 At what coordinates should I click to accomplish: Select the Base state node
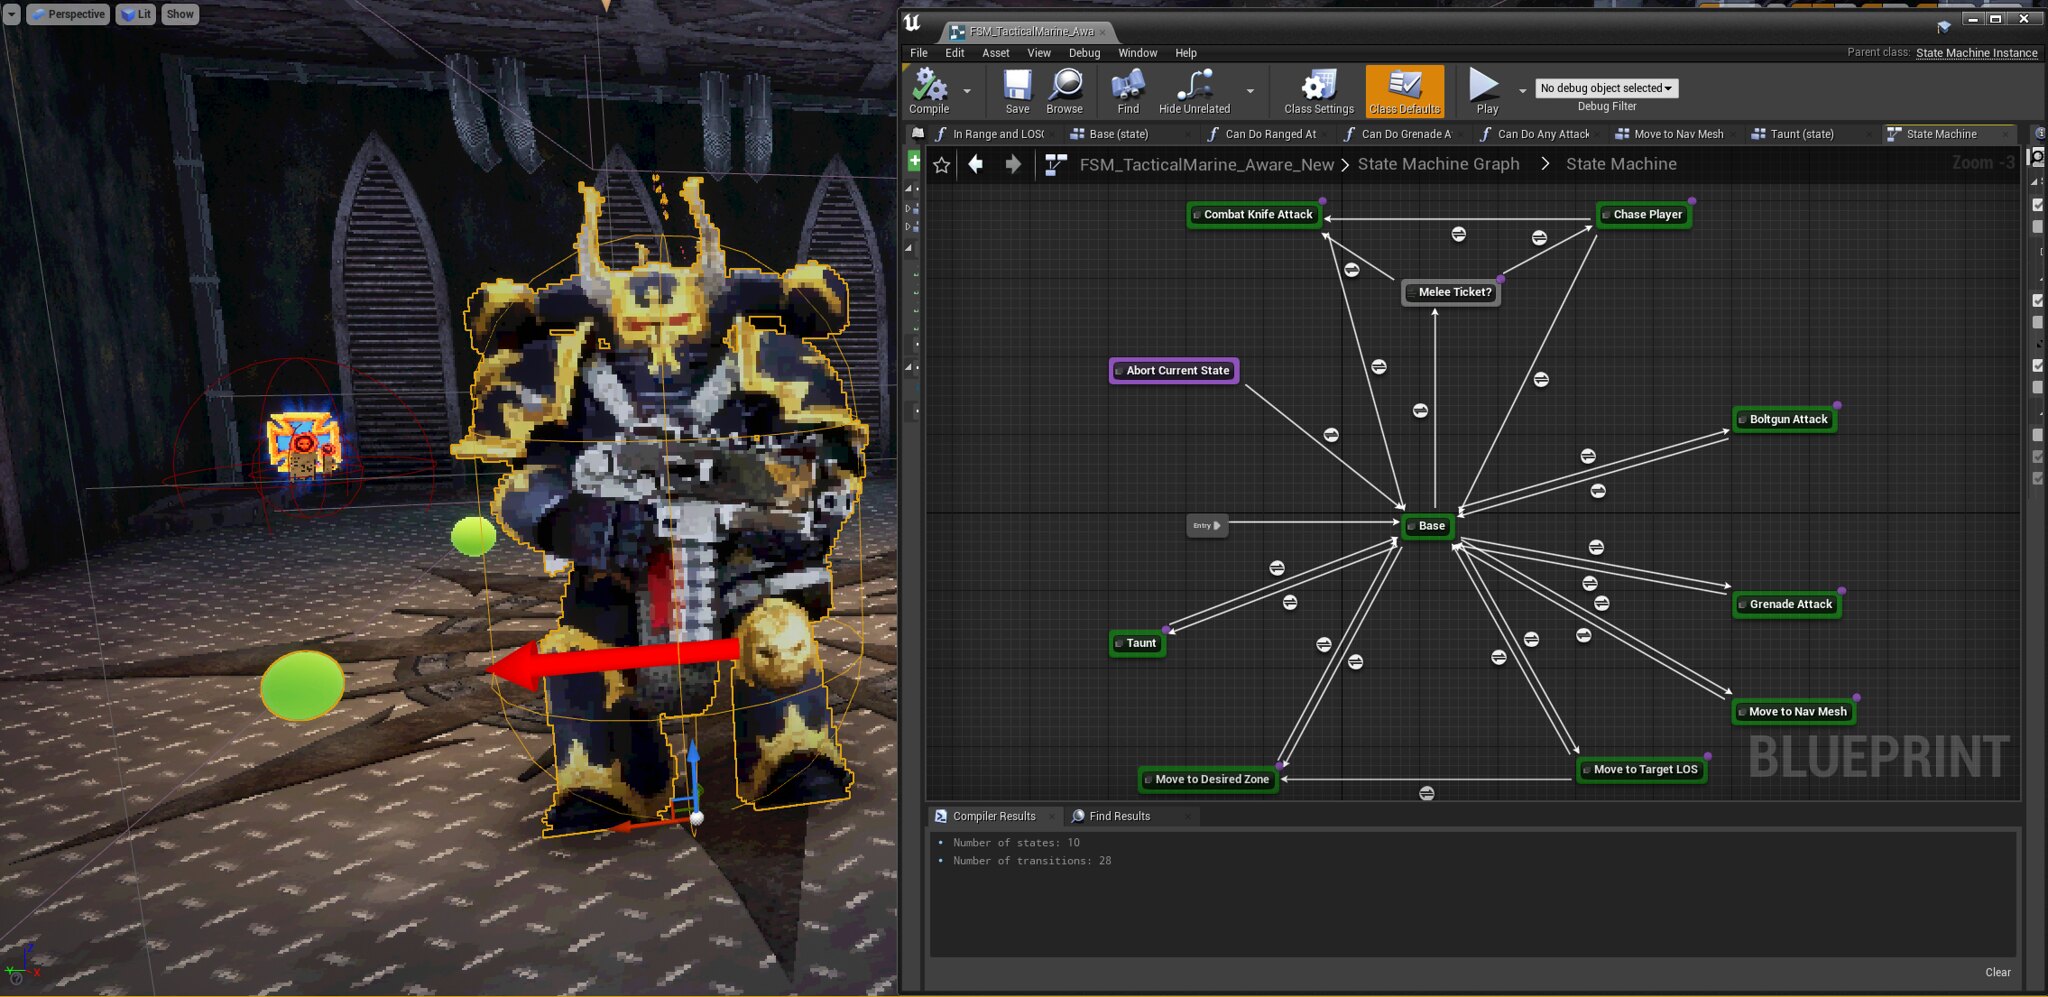pos(1427,526)
